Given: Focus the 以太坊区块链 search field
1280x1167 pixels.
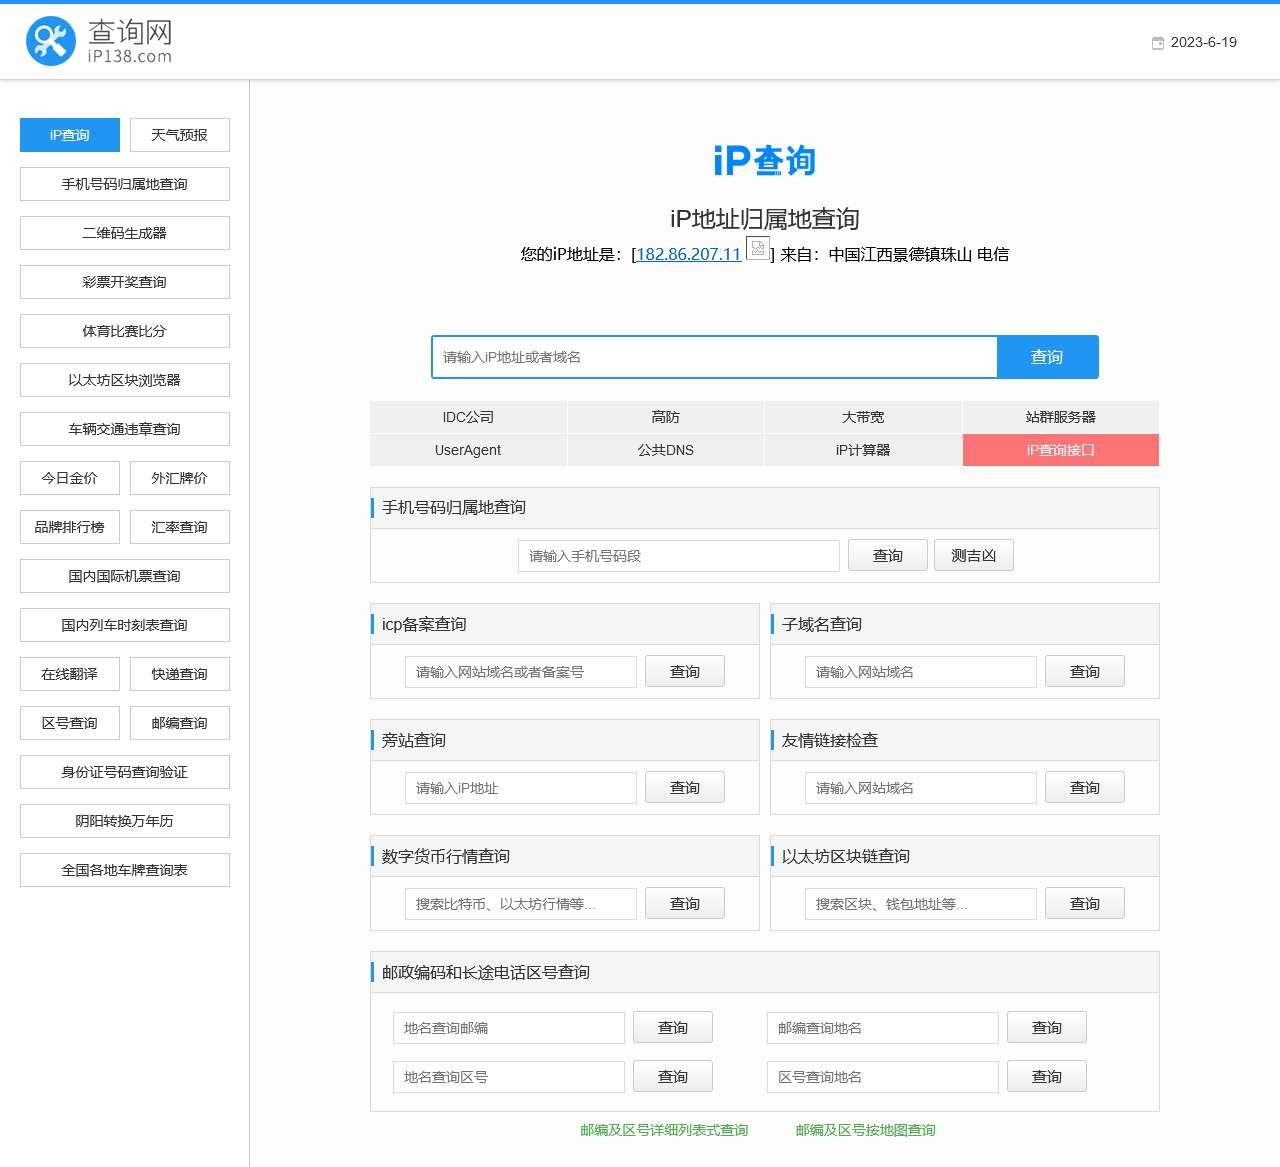Looking at the screenshot, I should pos(921,904).
